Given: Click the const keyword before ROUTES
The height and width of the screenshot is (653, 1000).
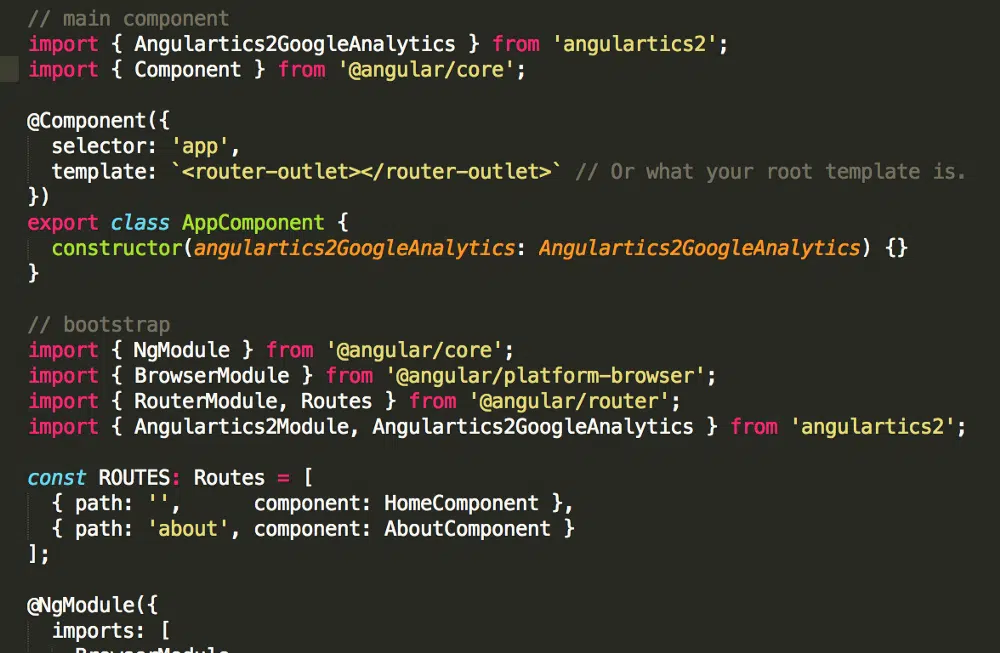Looking at the screenshot, I should (57, 478).
